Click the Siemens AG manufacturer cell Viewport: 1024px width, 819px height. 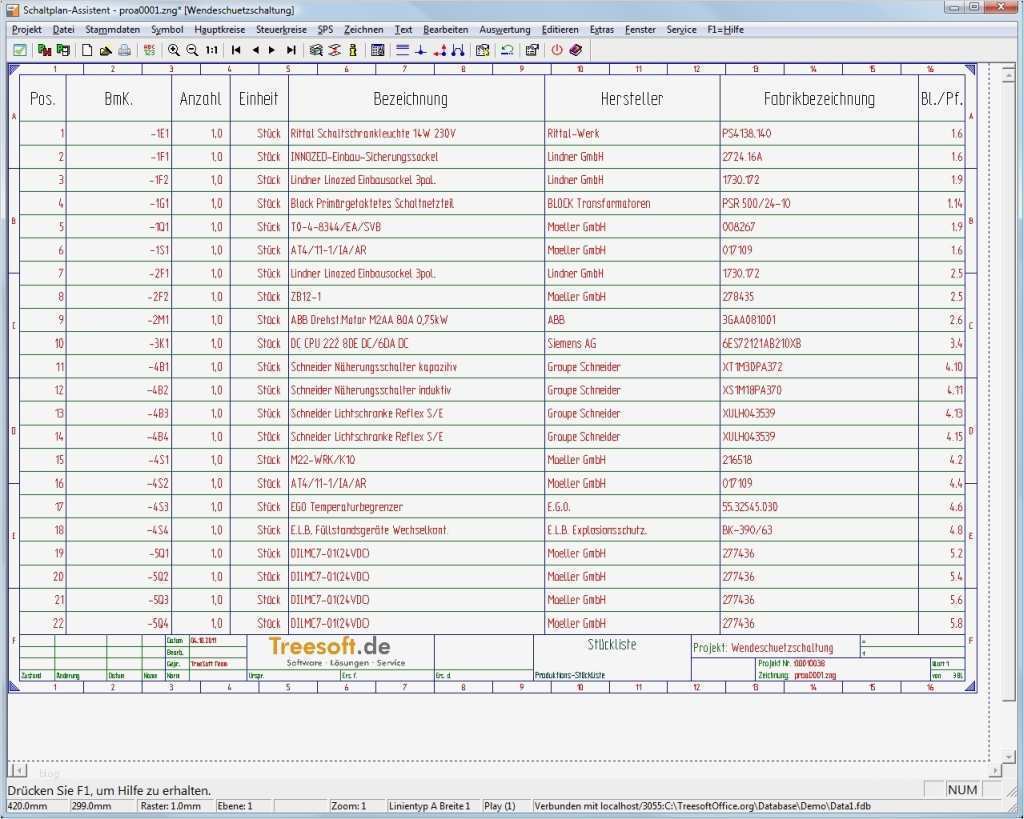pos(572,343)
